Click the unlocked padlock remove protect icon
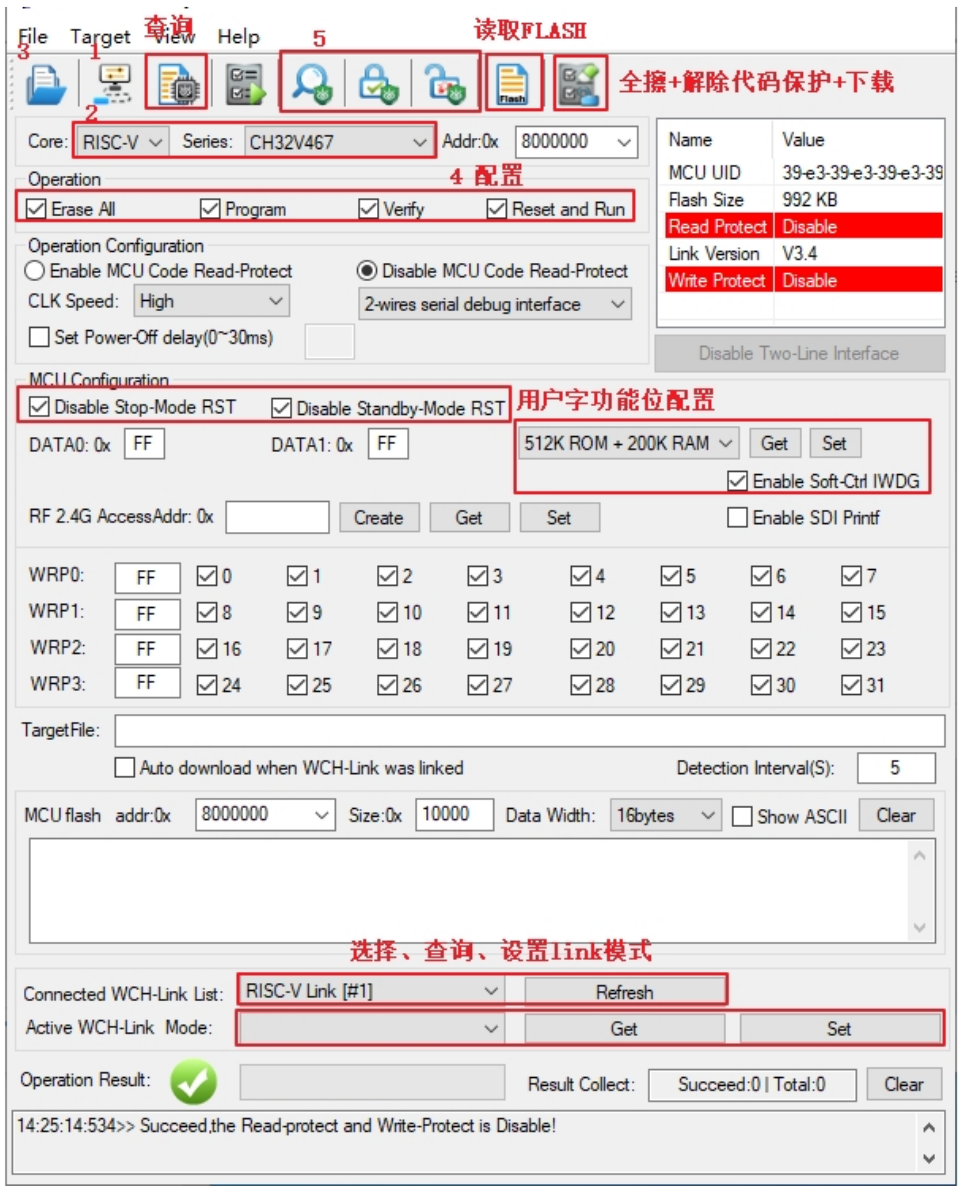964x1195 pixels. coord(444,84)
